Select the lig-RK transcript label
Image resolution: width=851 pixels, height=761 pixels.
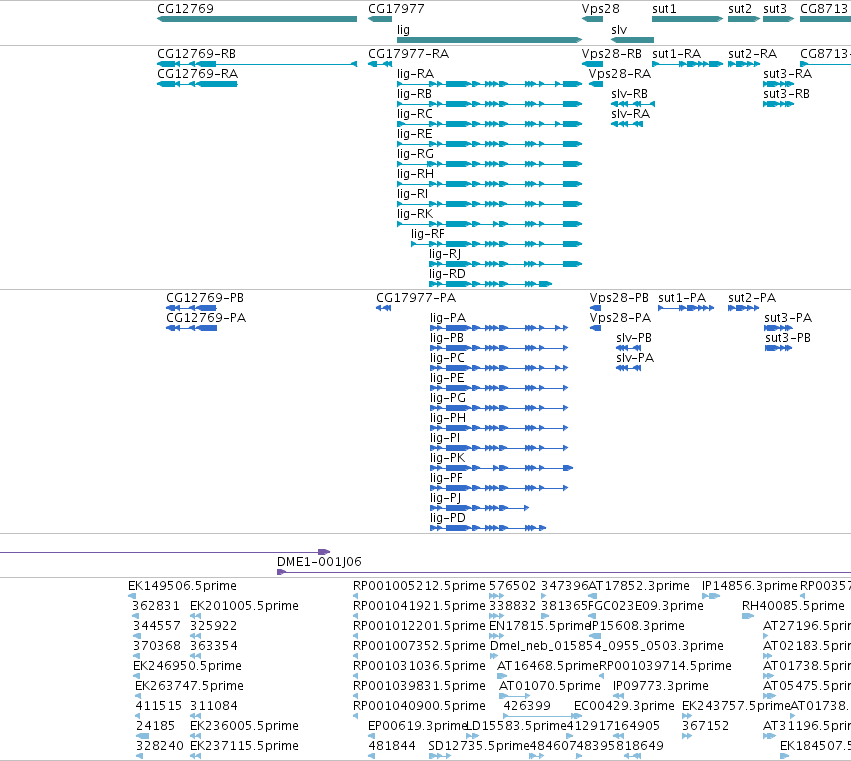tap(415, 214)
